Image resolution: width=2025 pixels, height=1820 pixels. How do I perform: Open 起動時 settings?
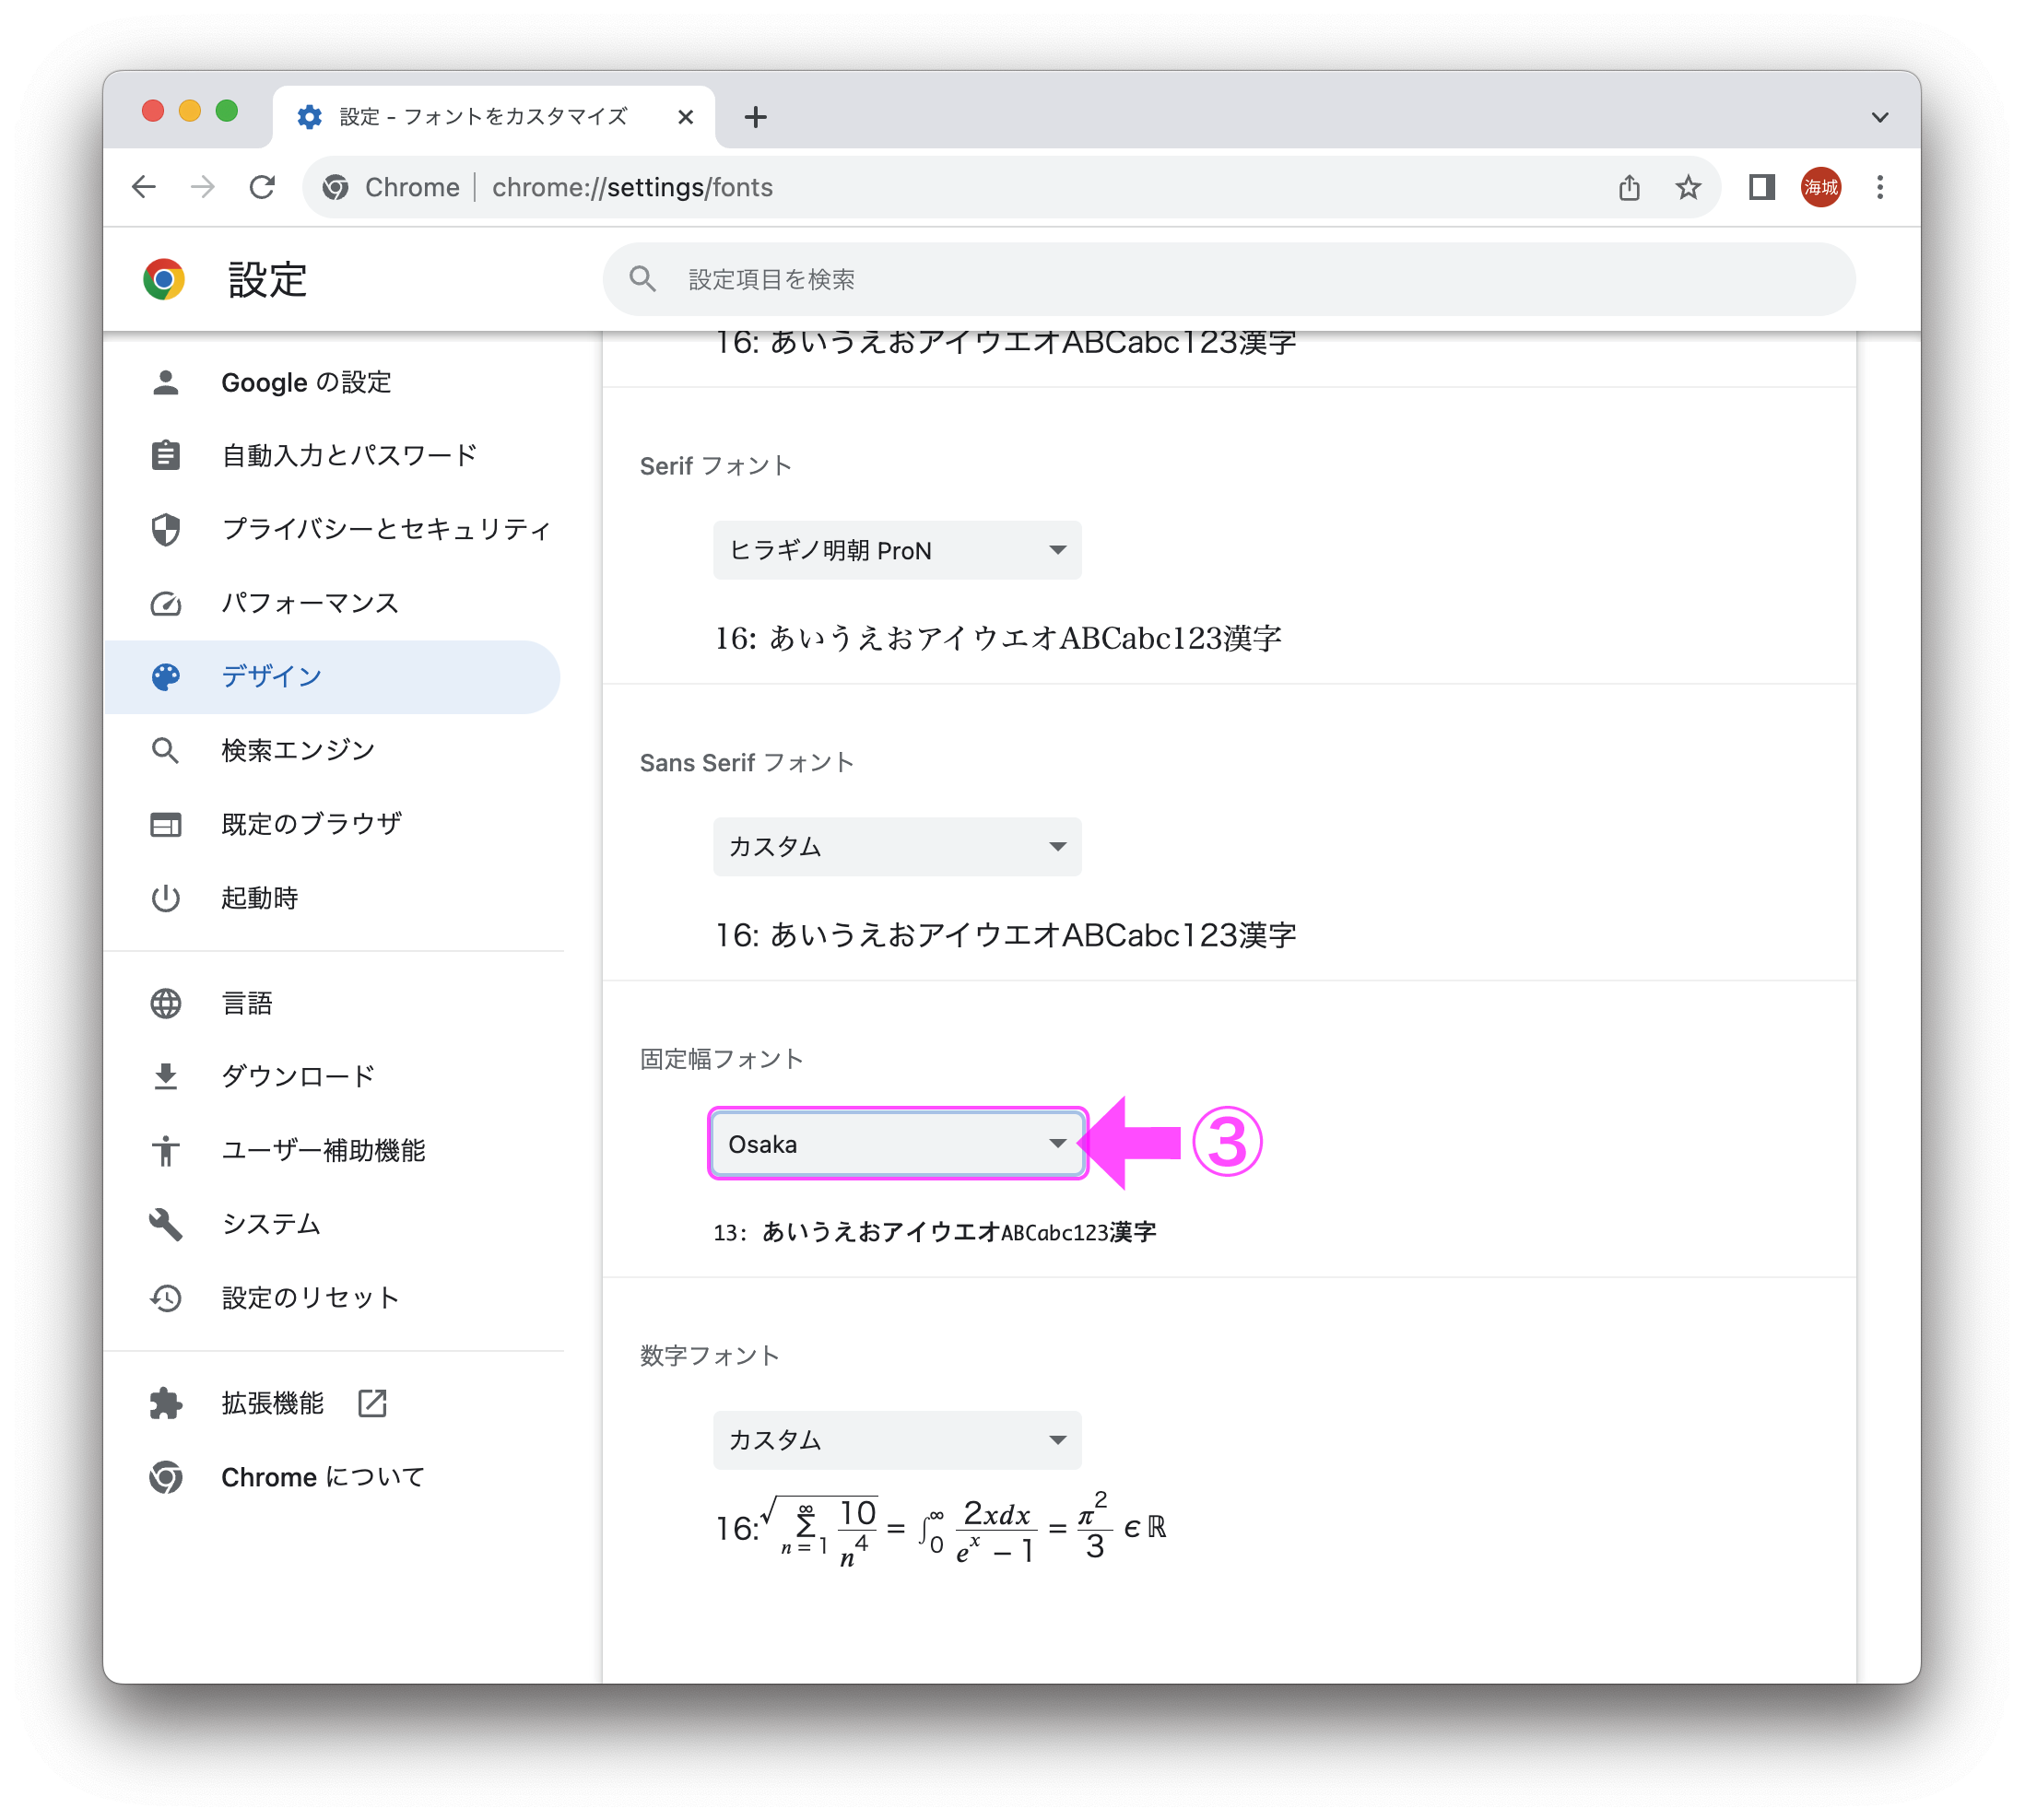pos(333,898)
